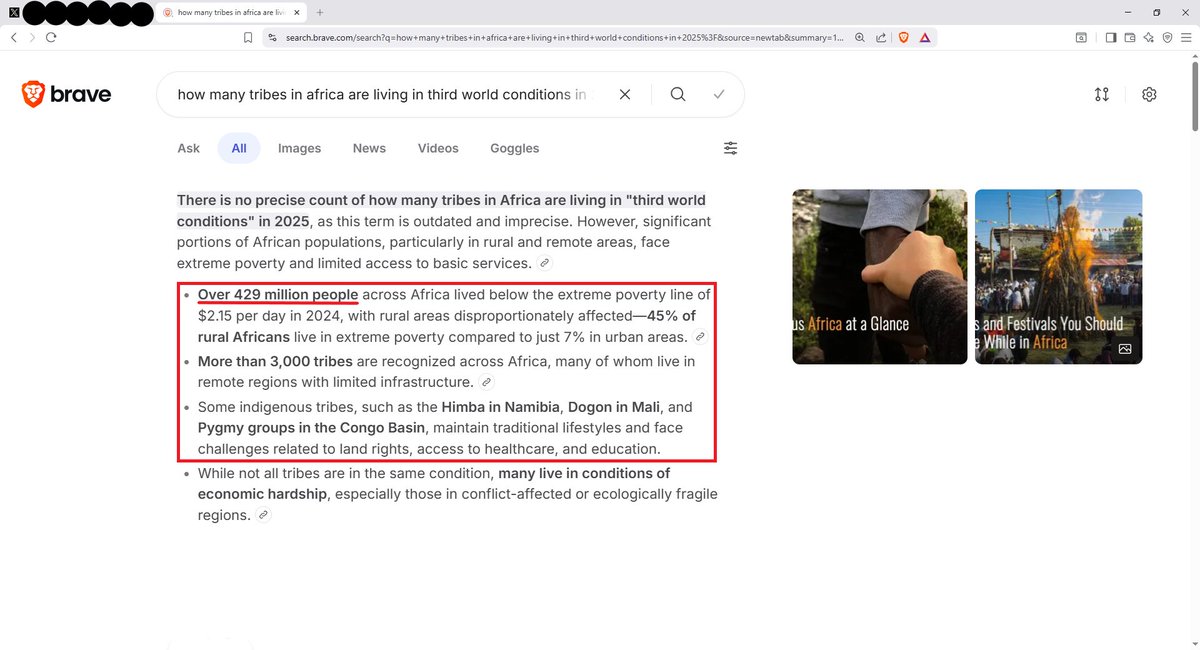This screenshot has width=1200, height=650.
Task: Open a new tab with plus button
Action: coord(320,13)
